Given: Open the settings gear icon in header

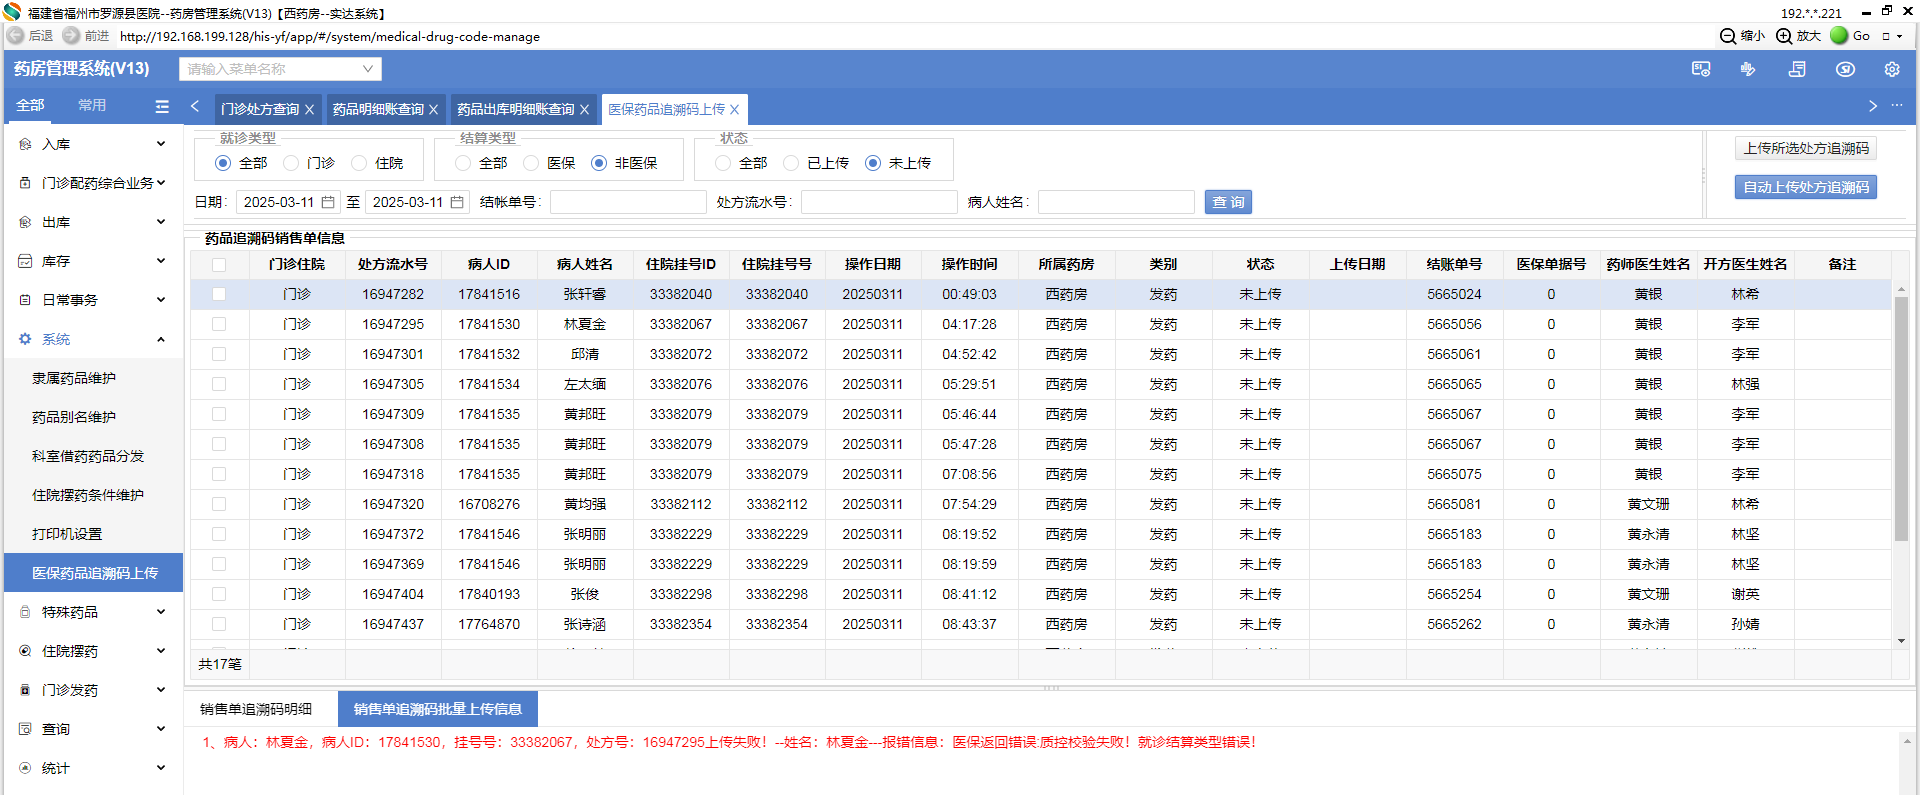Looking at the screenshot, I should pyautogui.click(x=1891, y=69).
